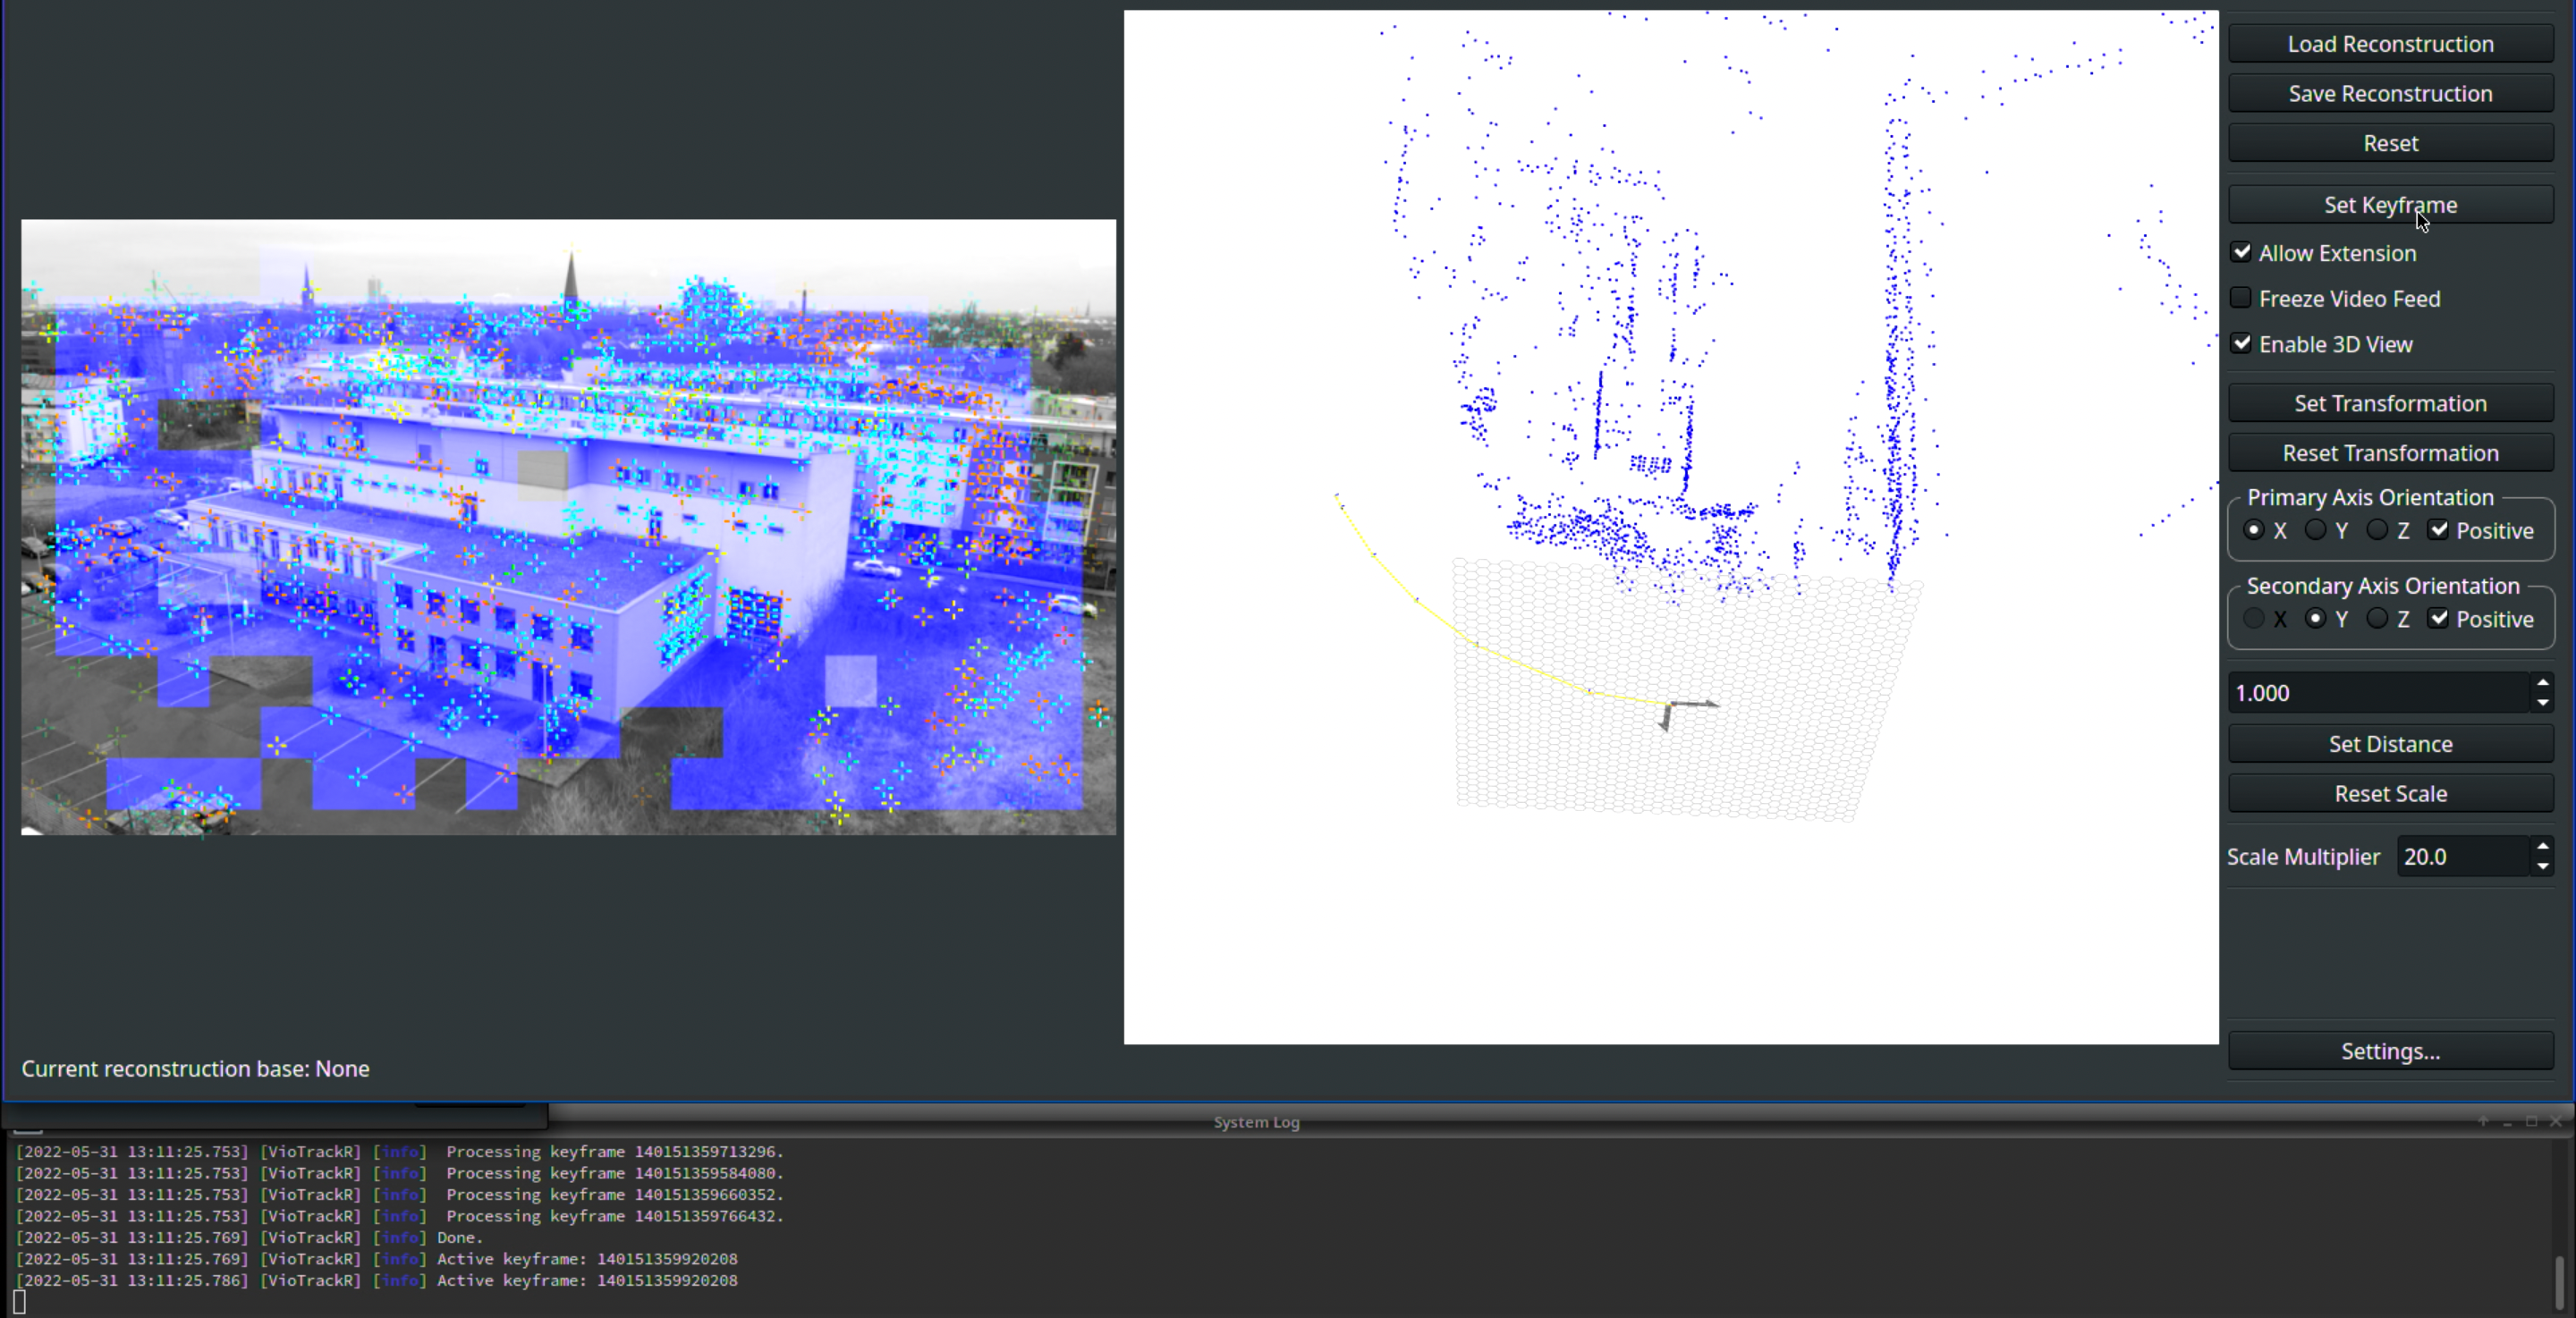
Task: Disable the Enable 3D View checkbox
Action: click(x=2241, y=344)
